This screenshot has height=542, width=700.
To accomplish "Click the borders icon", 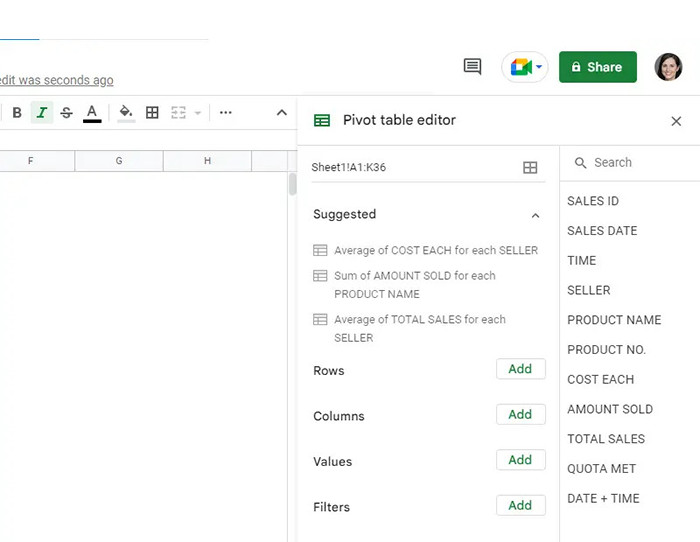I will pos(152,113).
